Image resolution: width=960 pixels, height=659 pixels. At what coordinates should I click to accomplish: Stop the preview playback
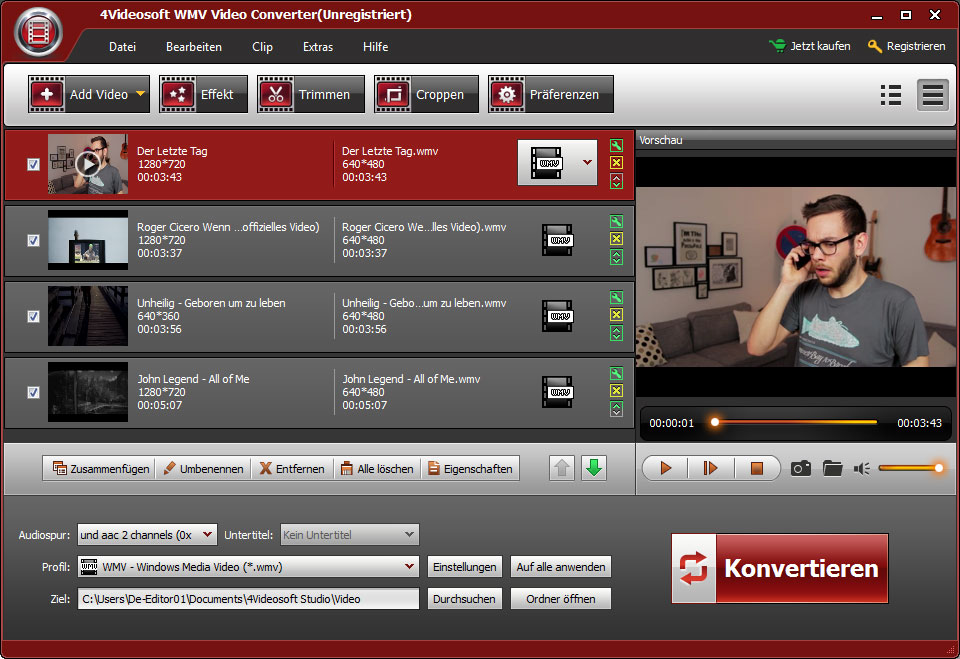coord(757,469)
